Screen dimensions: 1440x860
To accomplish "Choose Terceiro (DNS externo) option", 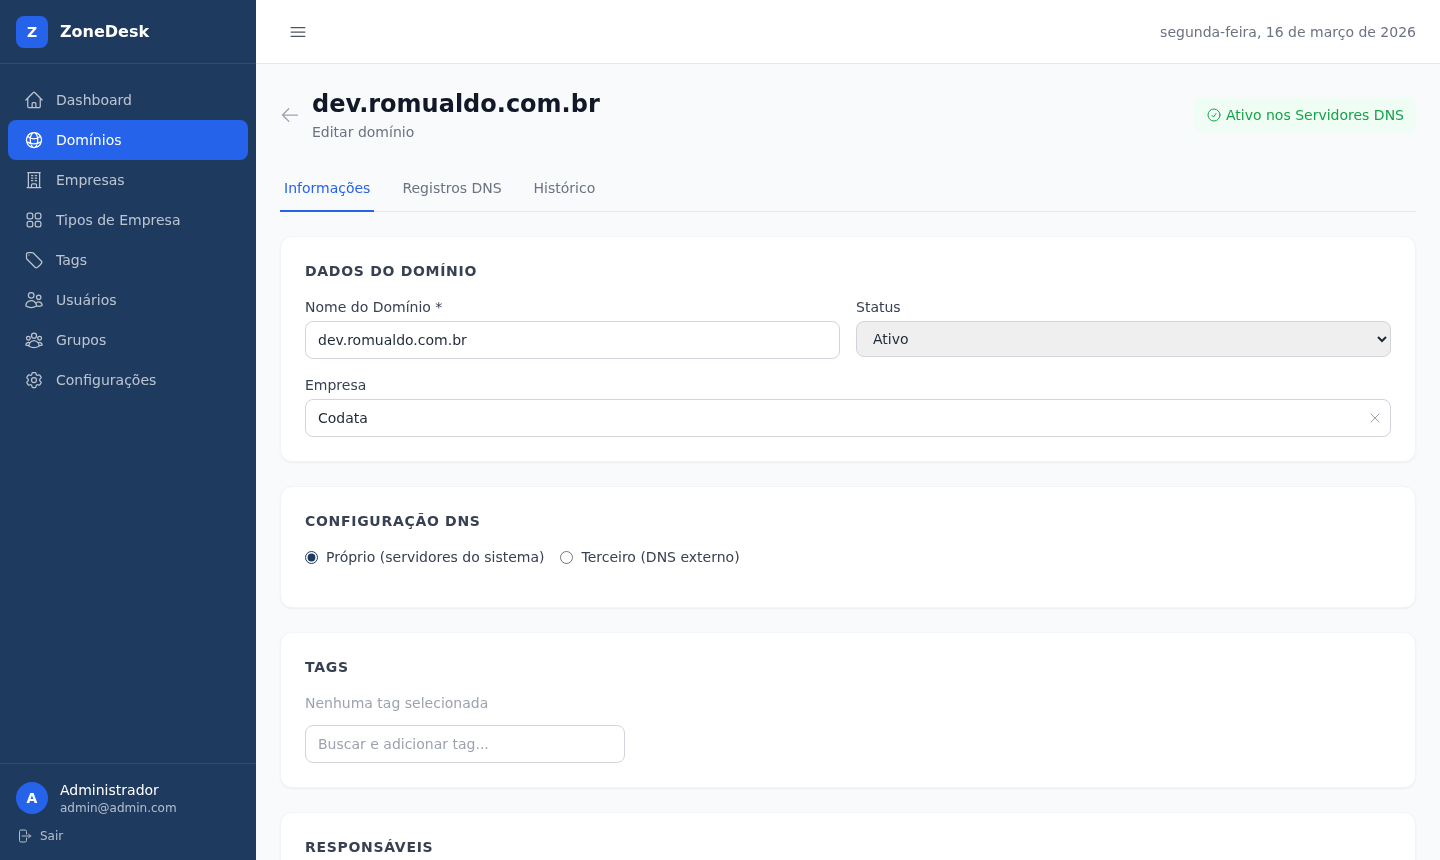I will [x=566, y=557].
